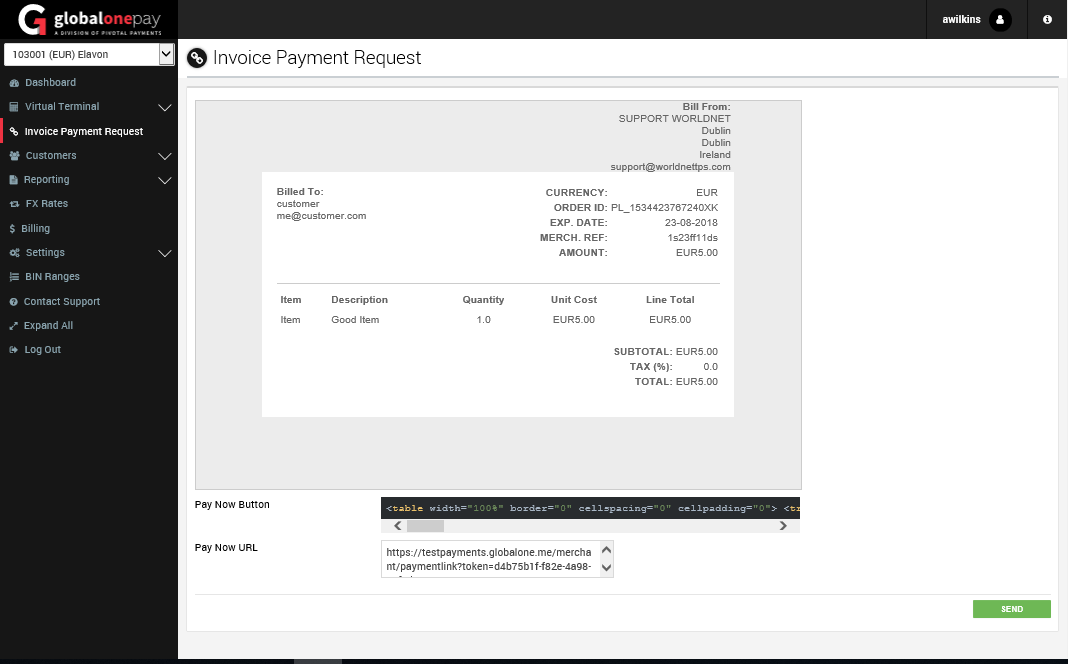Click the Invoice Payment Request link icon in sidebar
Viewport: 1068px width, 664px height.
[x=14, y=131]
